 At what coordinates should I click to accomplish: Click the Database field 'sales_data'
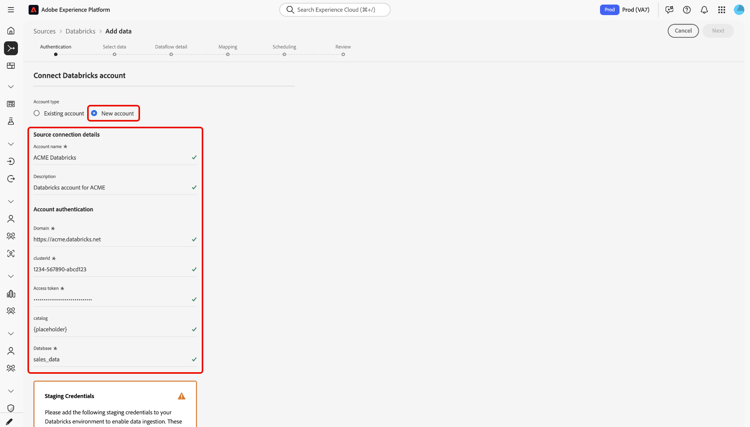115,359
